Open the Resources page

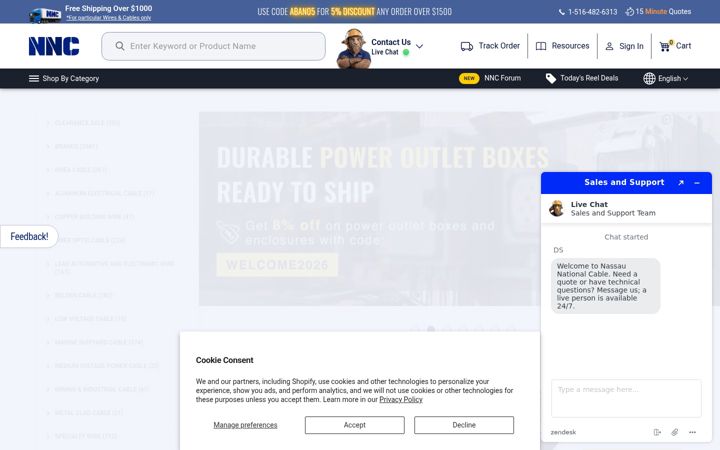[x=562, y=46]
